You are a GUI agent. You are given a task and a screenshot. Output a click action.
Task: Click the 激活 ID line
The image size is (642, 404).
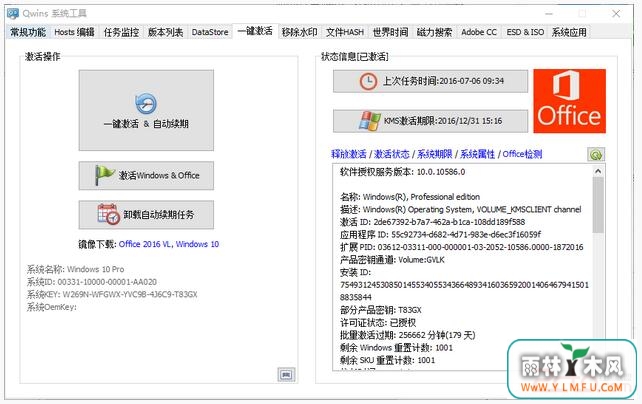(432, 222)
